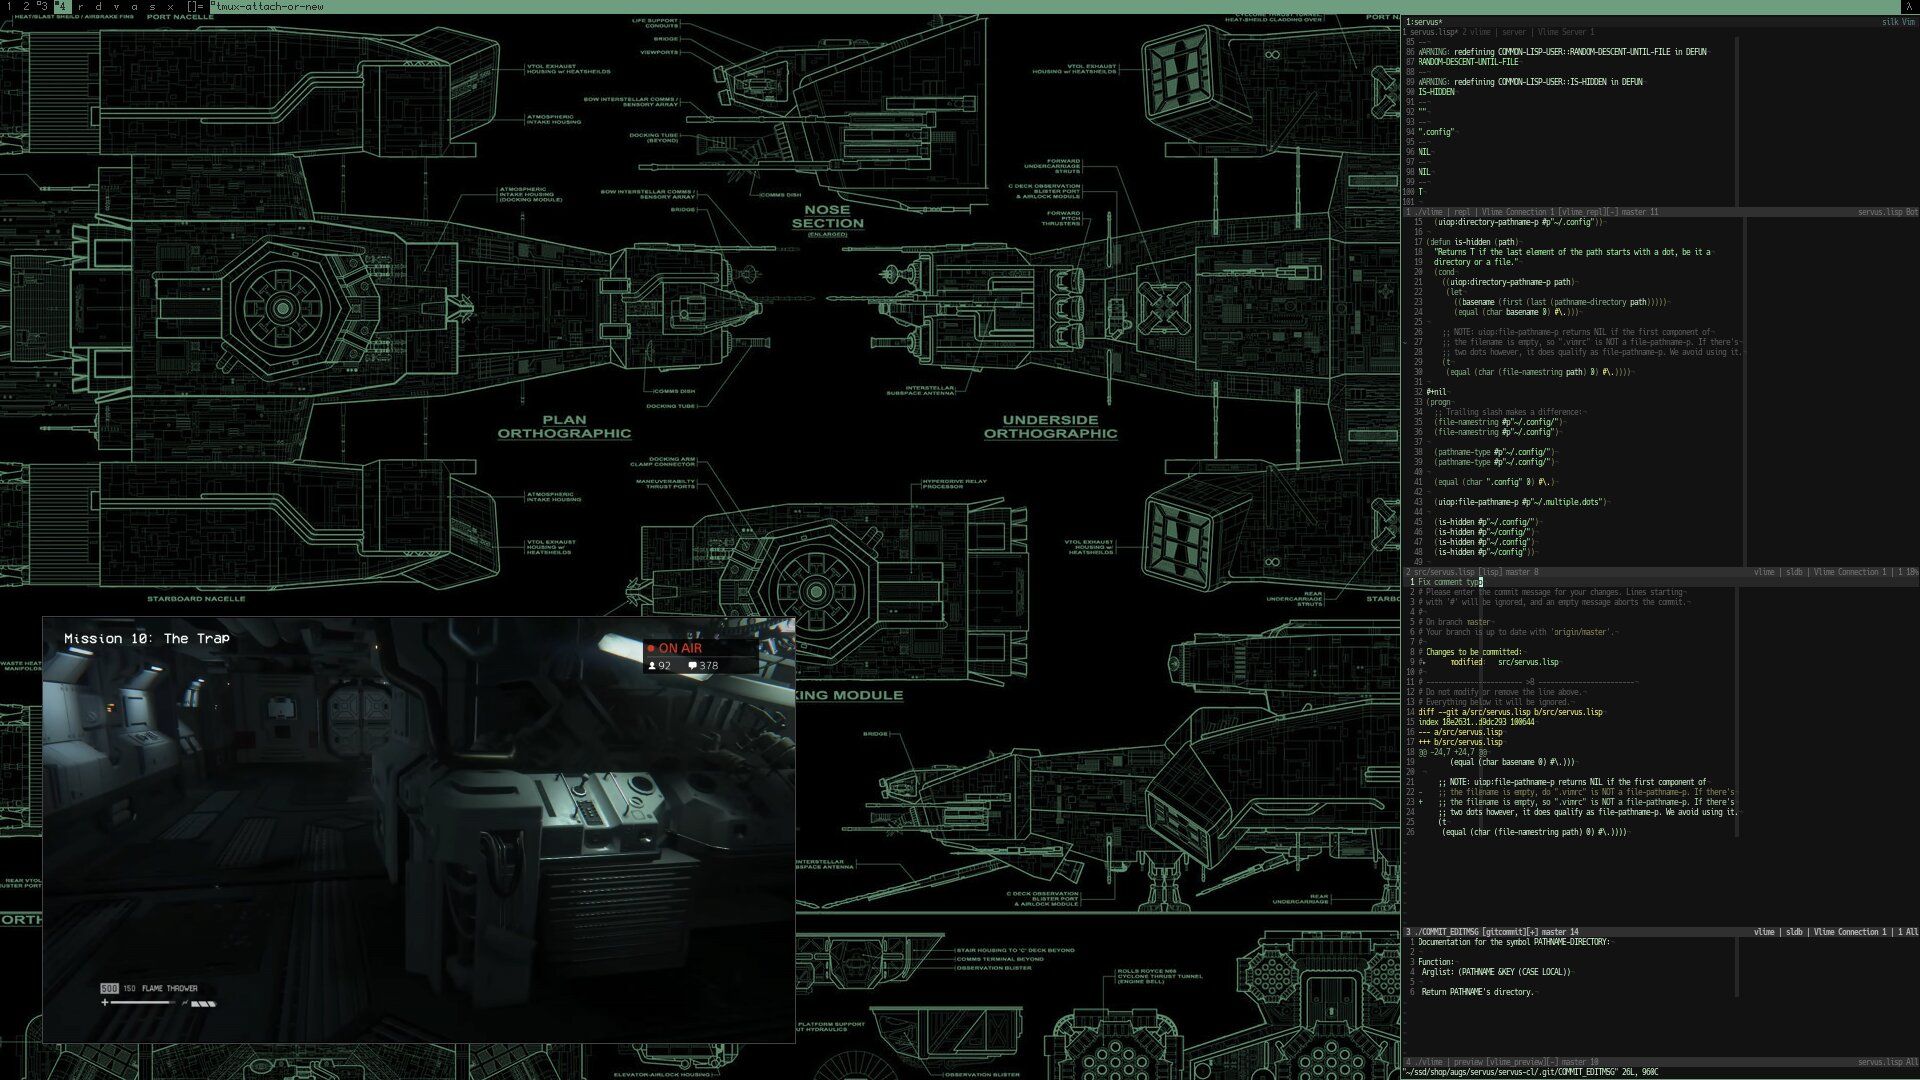Switch to workspace tag 2 in top bar
The height and width of the screenshot is (1080, 1920).
pyautogui.click(x=26, y=6)
